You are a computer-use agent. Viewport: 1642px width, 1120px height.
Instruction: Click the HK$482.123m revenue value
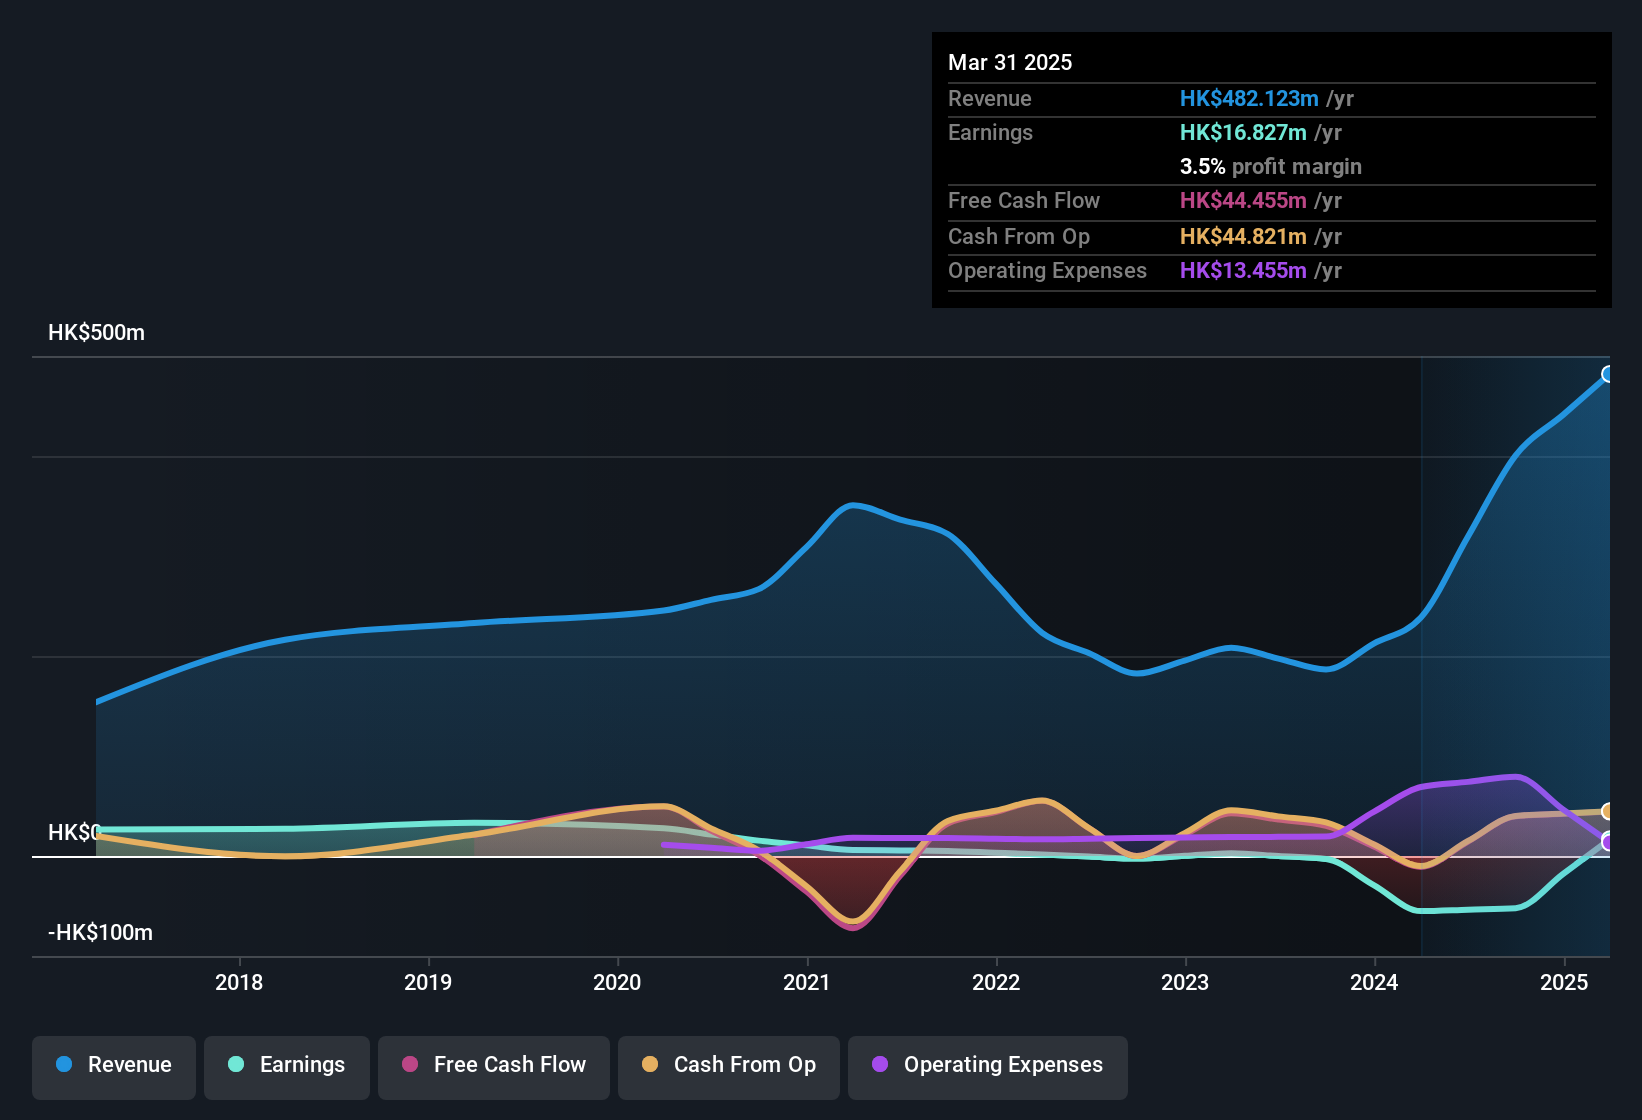coord(1249,98)
